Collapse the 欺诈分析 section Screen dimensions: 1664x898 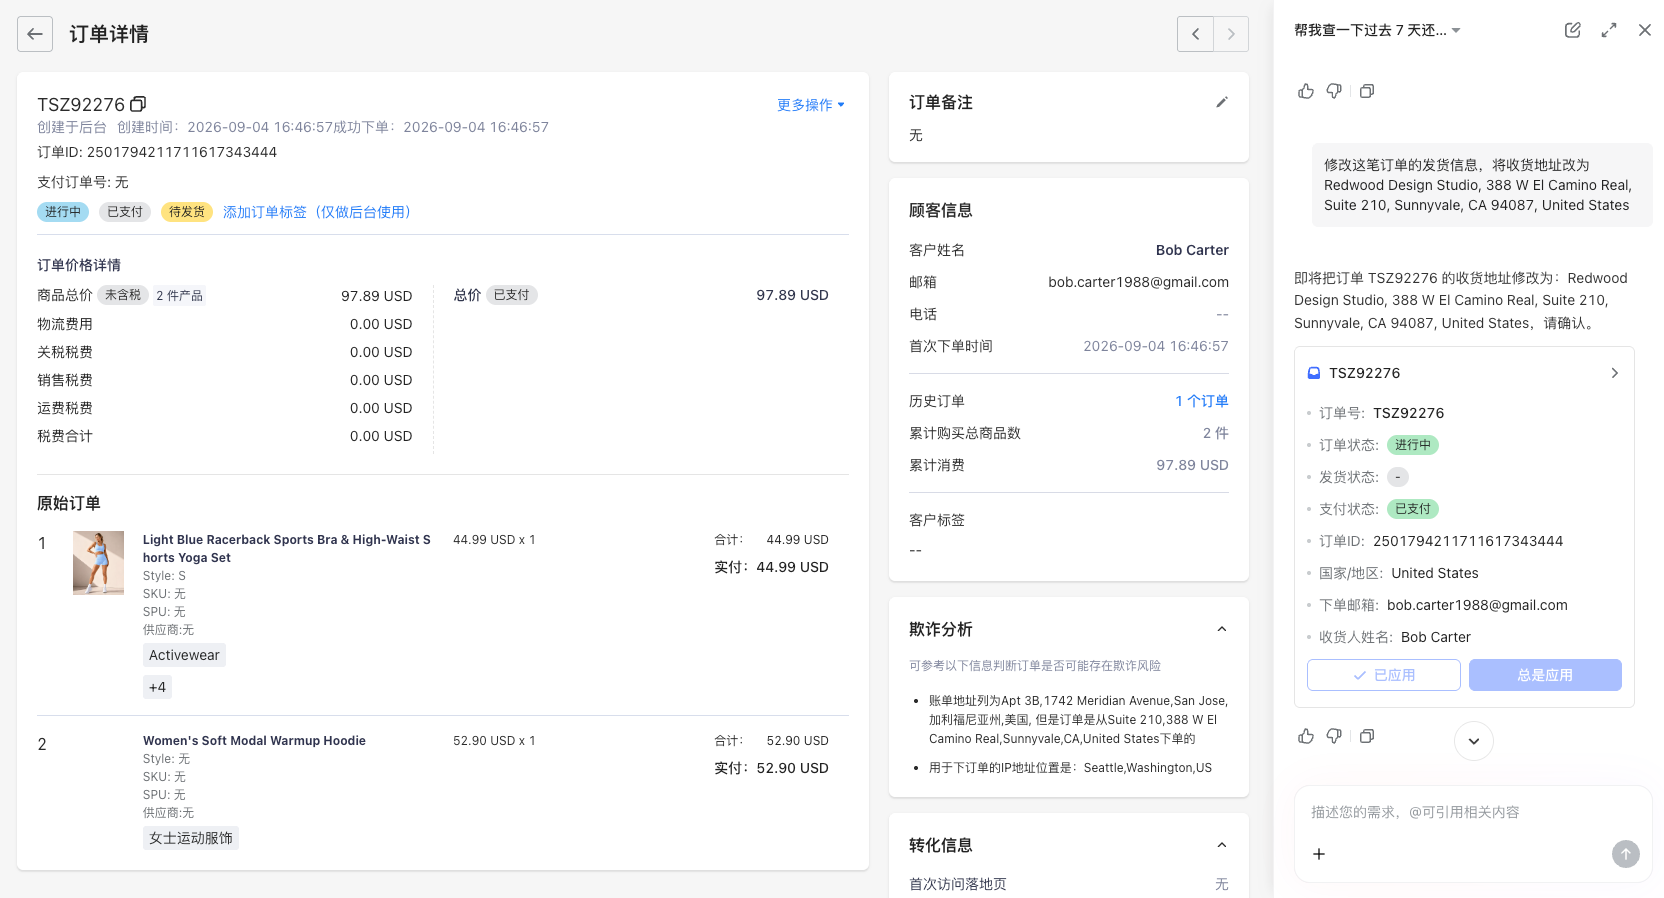1221,629
